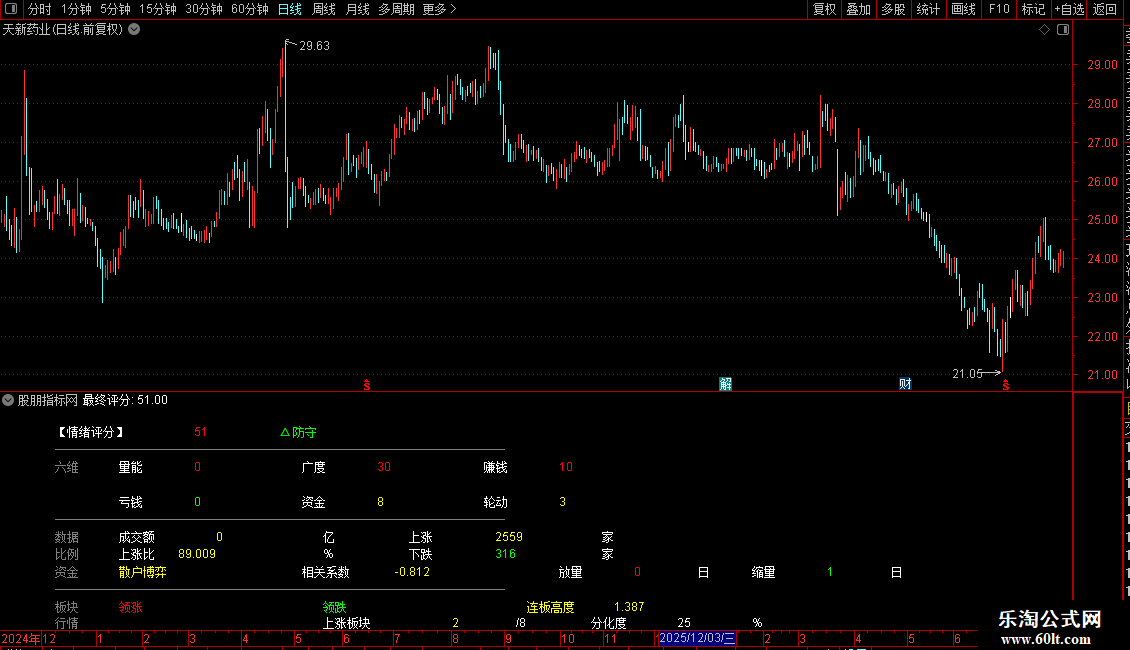Toggle the side panel icon at chart top-right

[1063, 30]
